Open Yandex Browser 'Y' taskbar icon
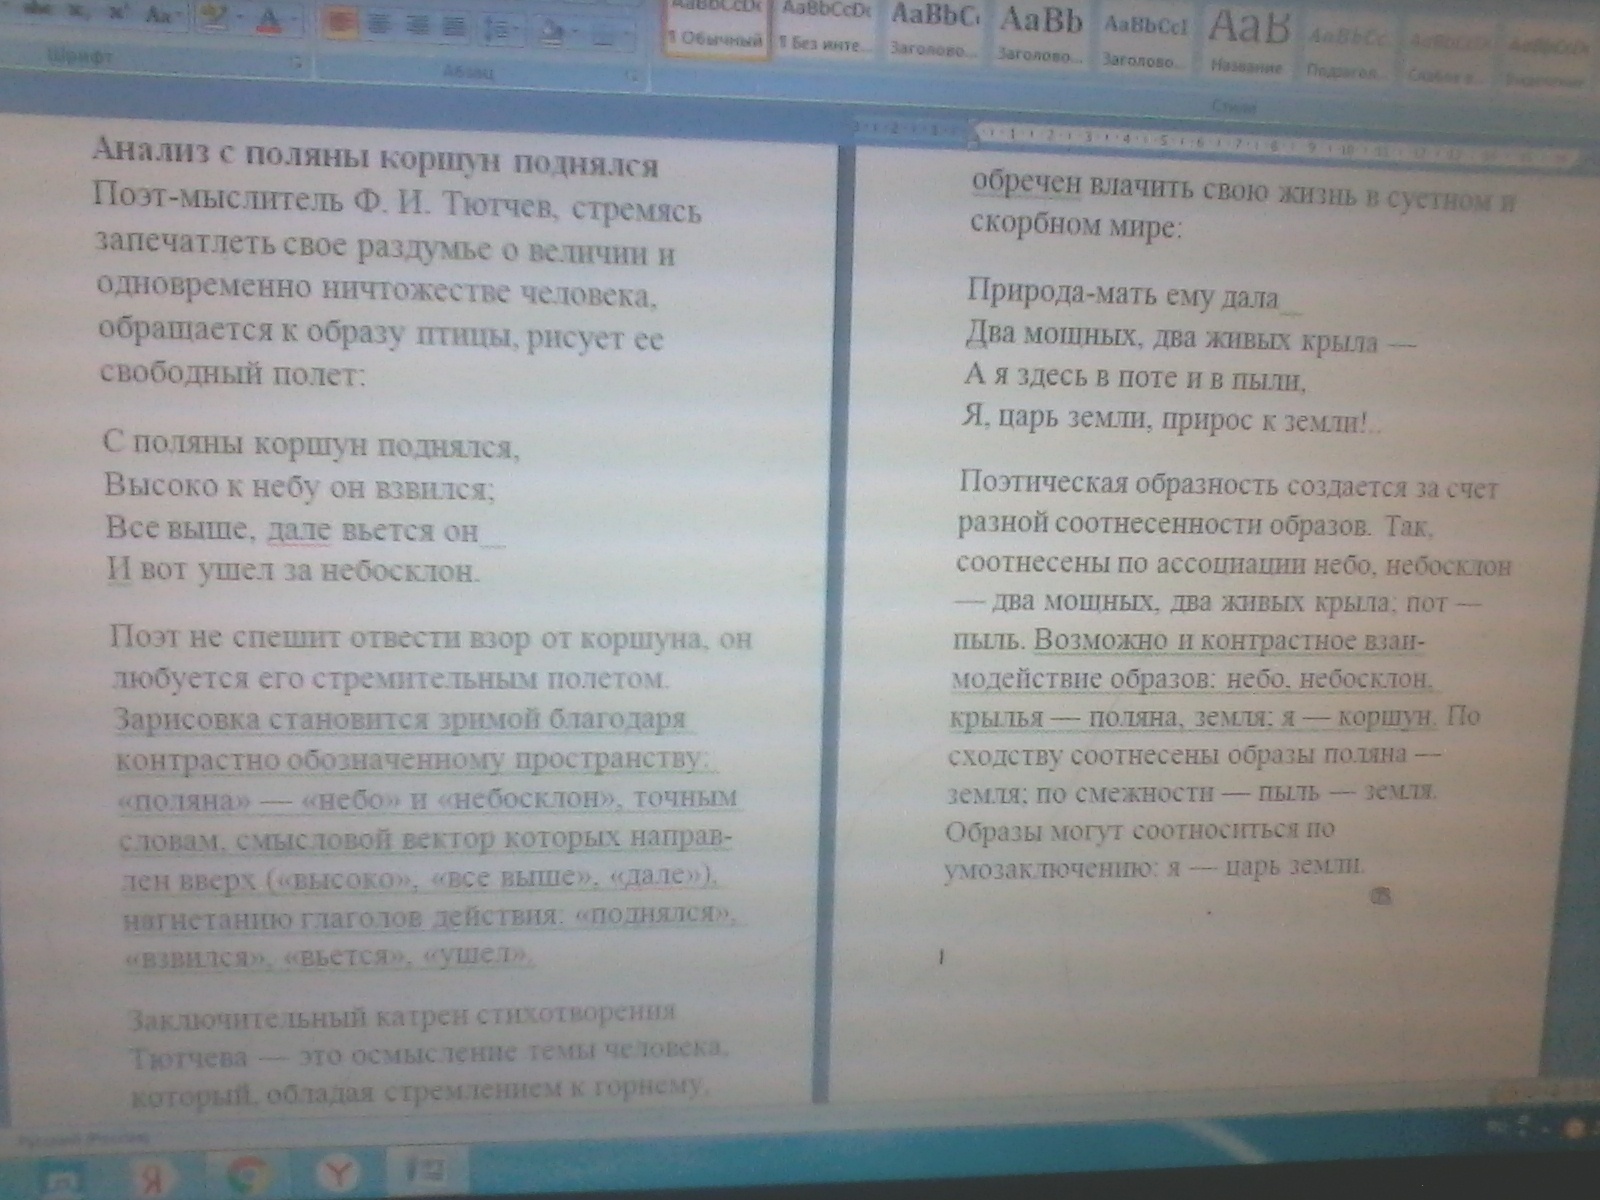This screenshot has width=1600, height=1200. pos(340,1171)
